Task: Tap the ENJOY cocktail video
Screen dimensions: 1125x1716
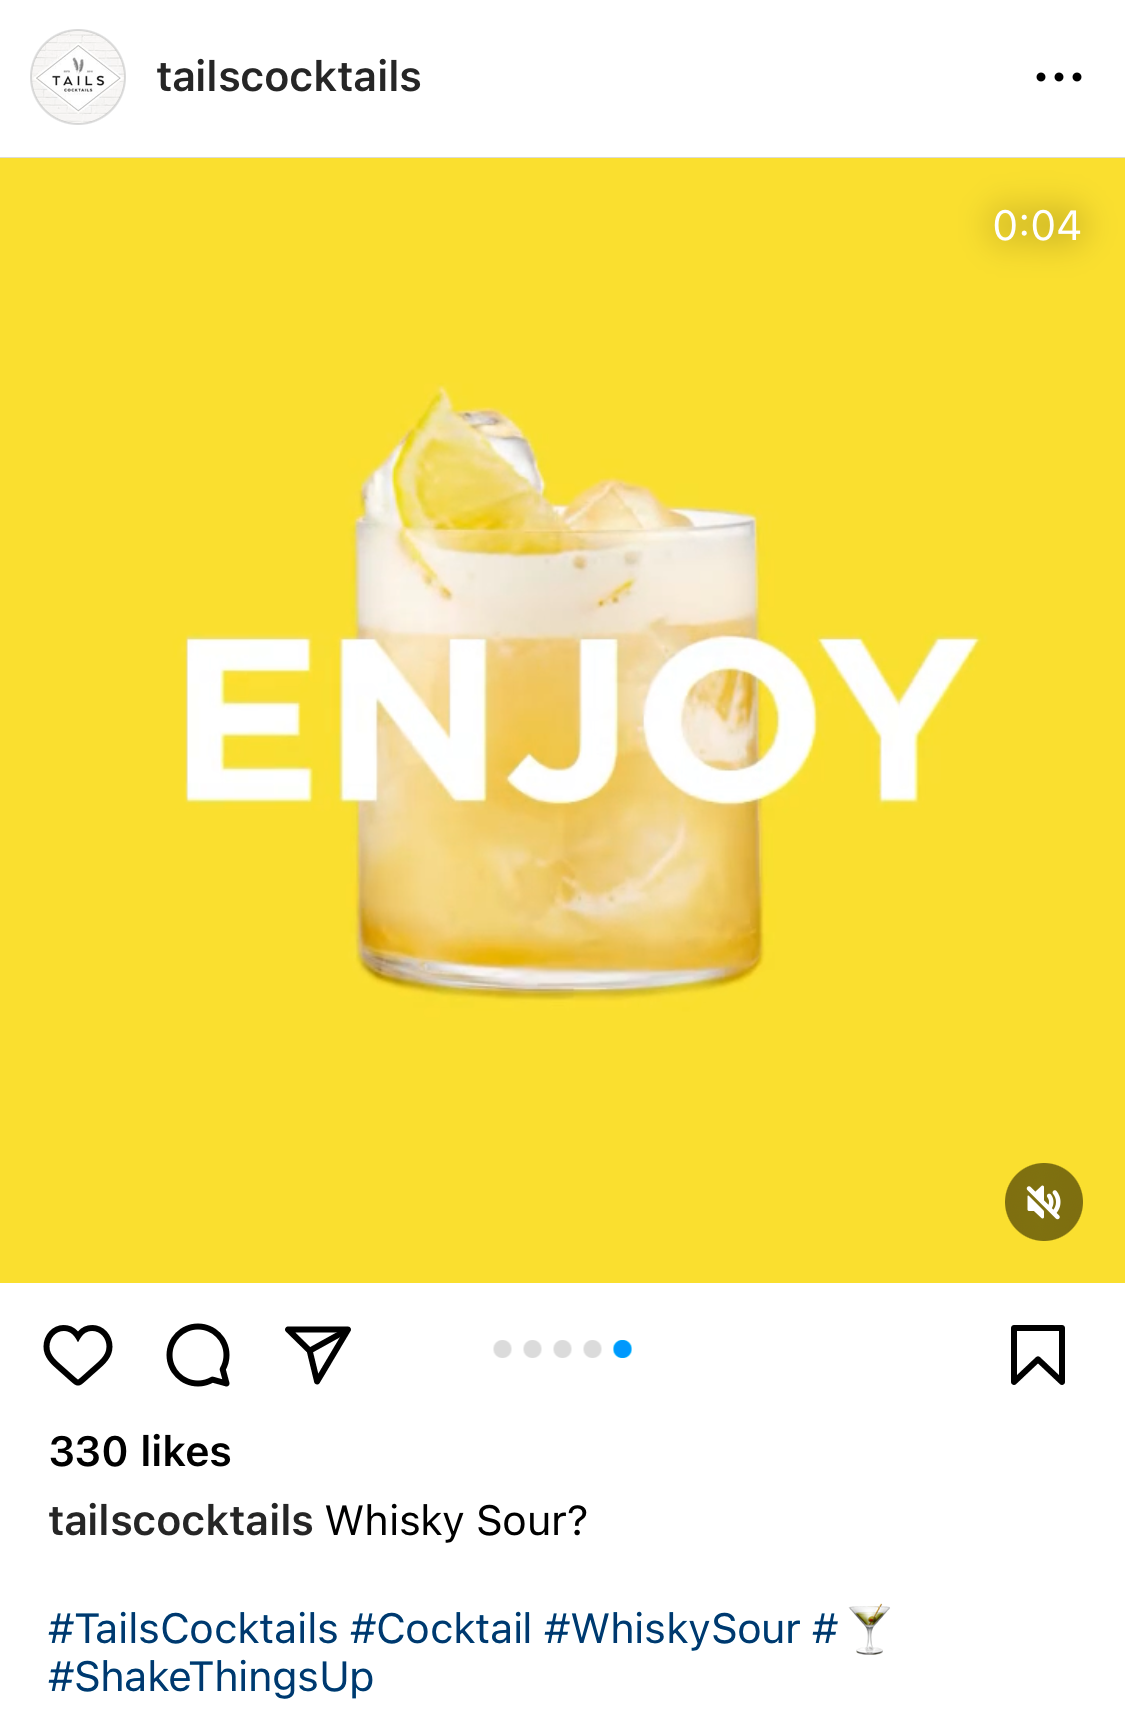Action: click(562, 720)
